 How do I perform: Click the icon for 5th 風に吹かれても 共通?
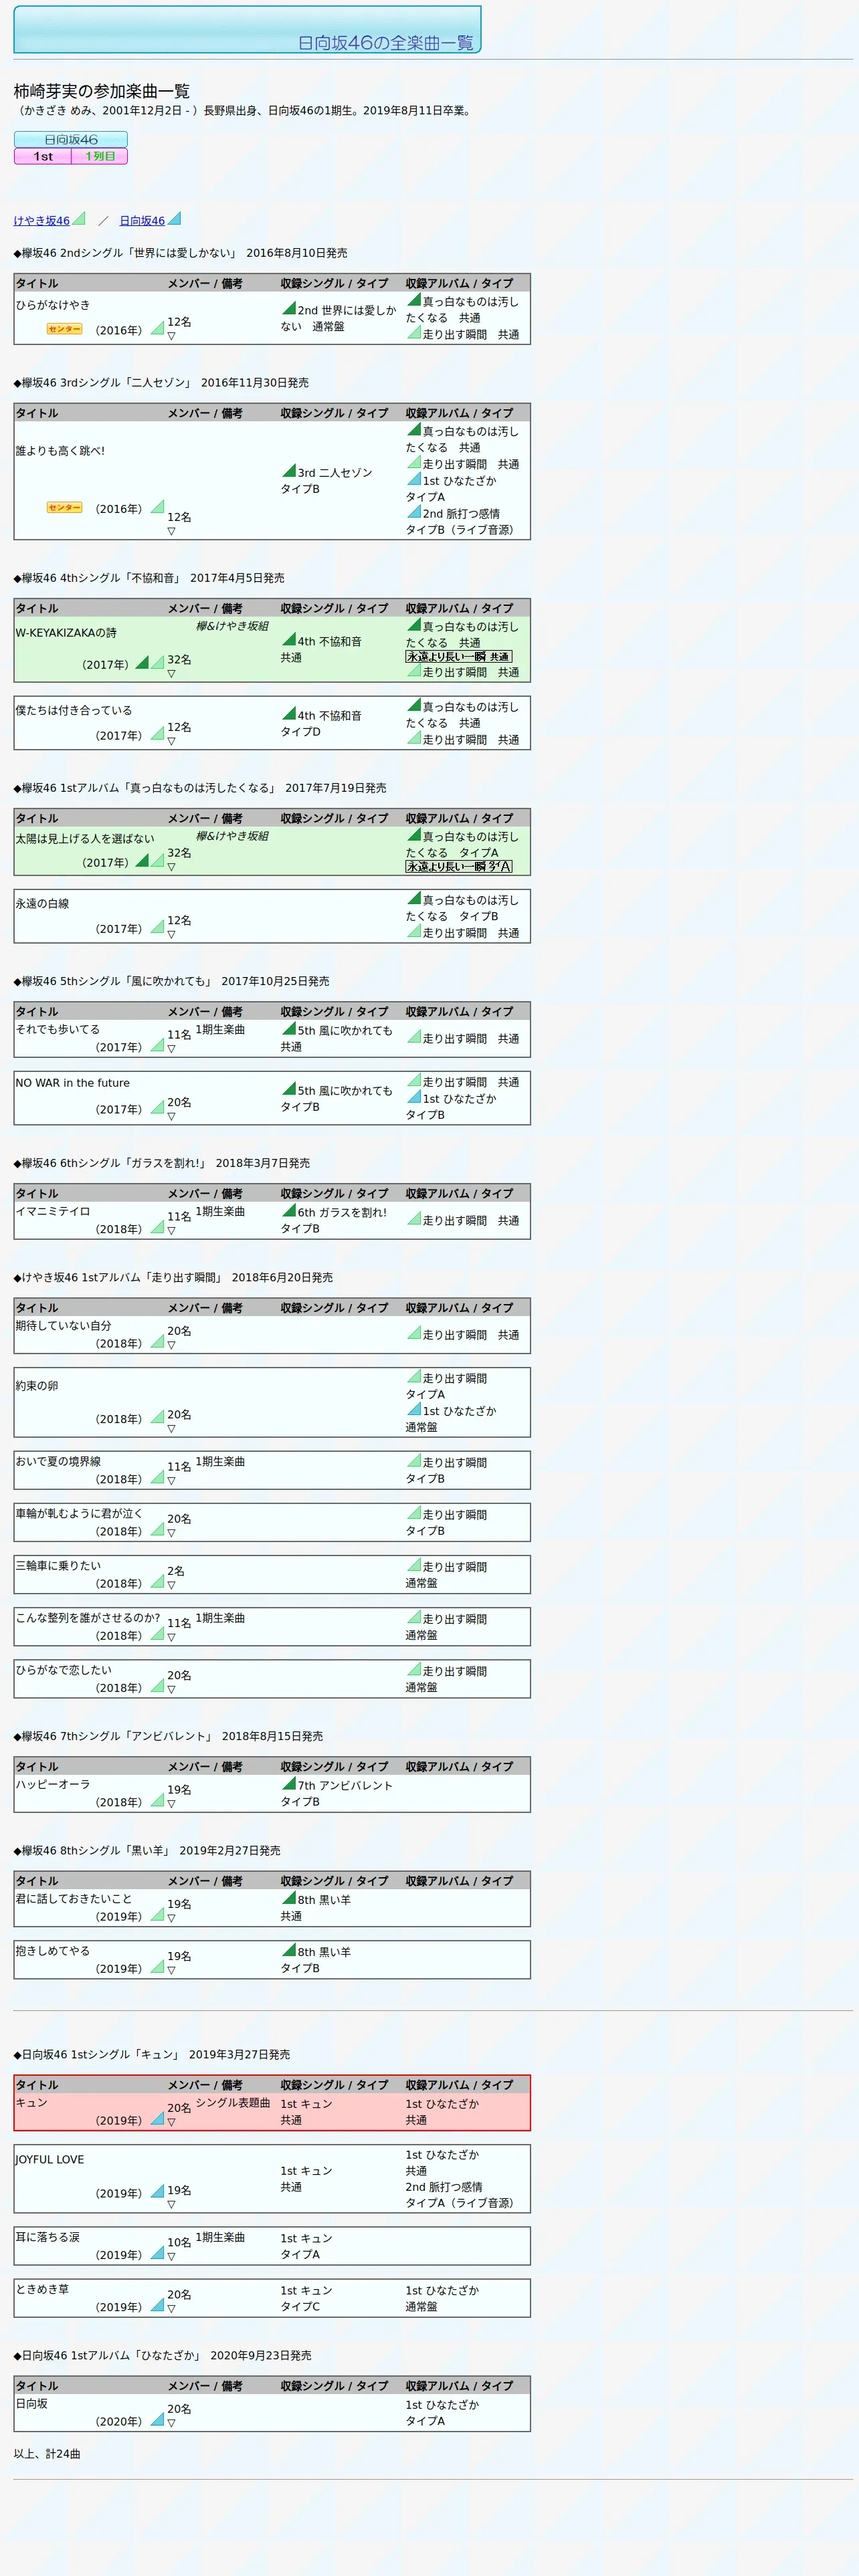pos(289,1028)
